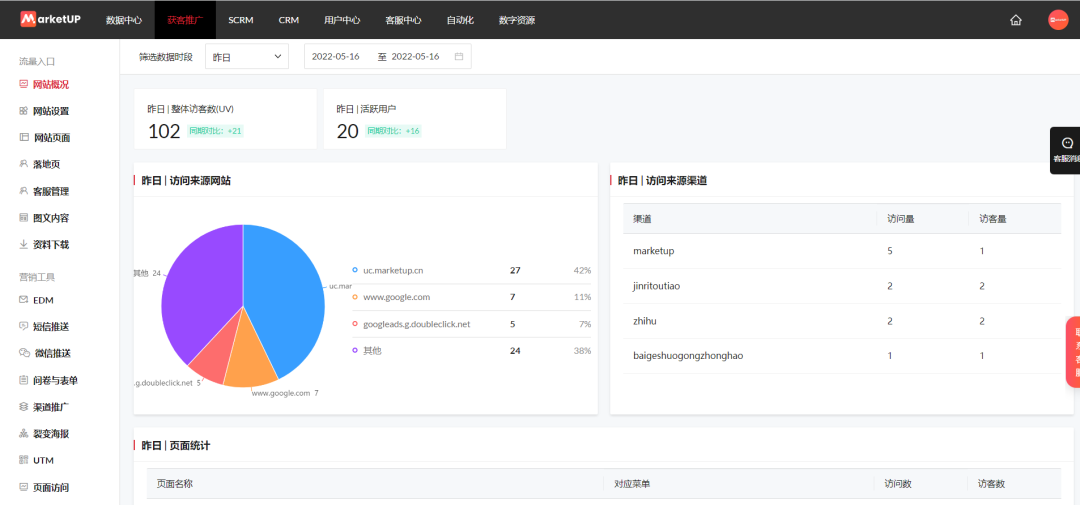Toggle www.google.com legend entry

[x=391, y=297]
